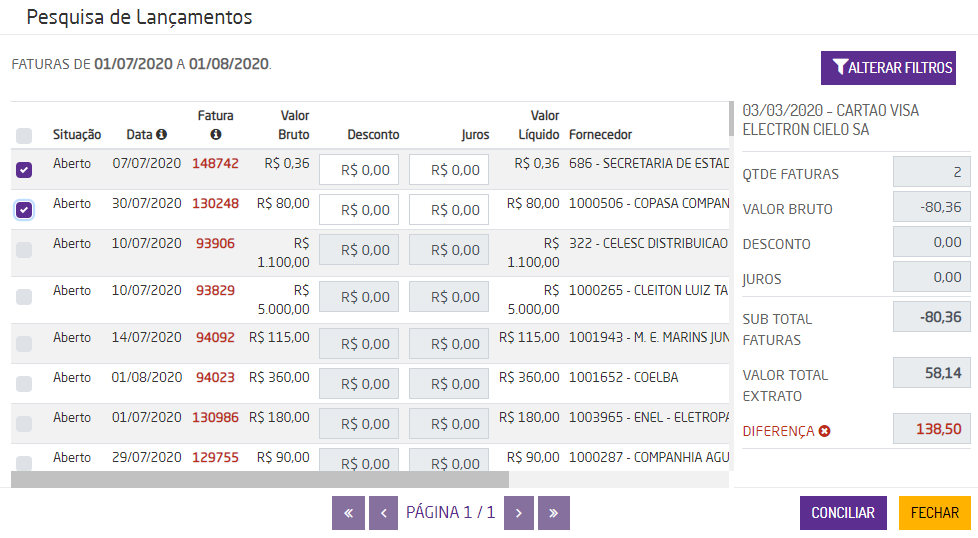The height and width of the screenshot is (538, 978).
Task: Check the row for invoice 93906
Action: pos(24,250)
